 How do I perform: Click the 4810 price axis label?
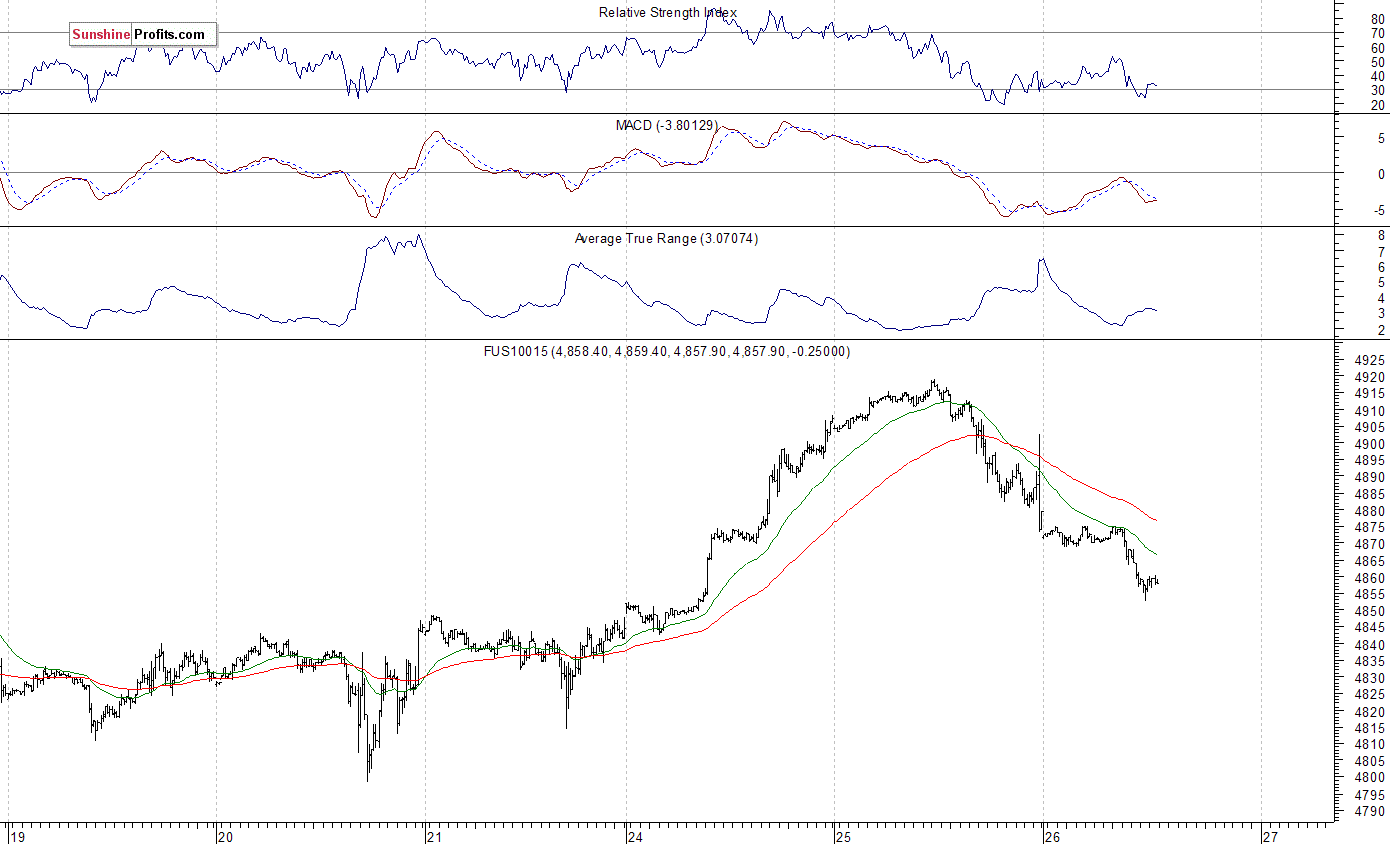point(1368,744)
